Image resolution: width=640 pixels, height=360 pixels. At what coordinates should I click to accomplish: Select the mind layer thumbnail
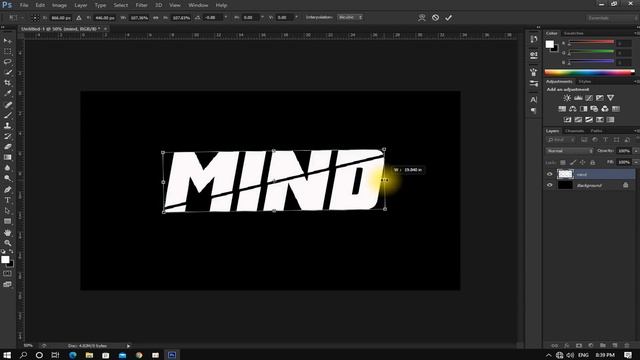tap(565, 174)
